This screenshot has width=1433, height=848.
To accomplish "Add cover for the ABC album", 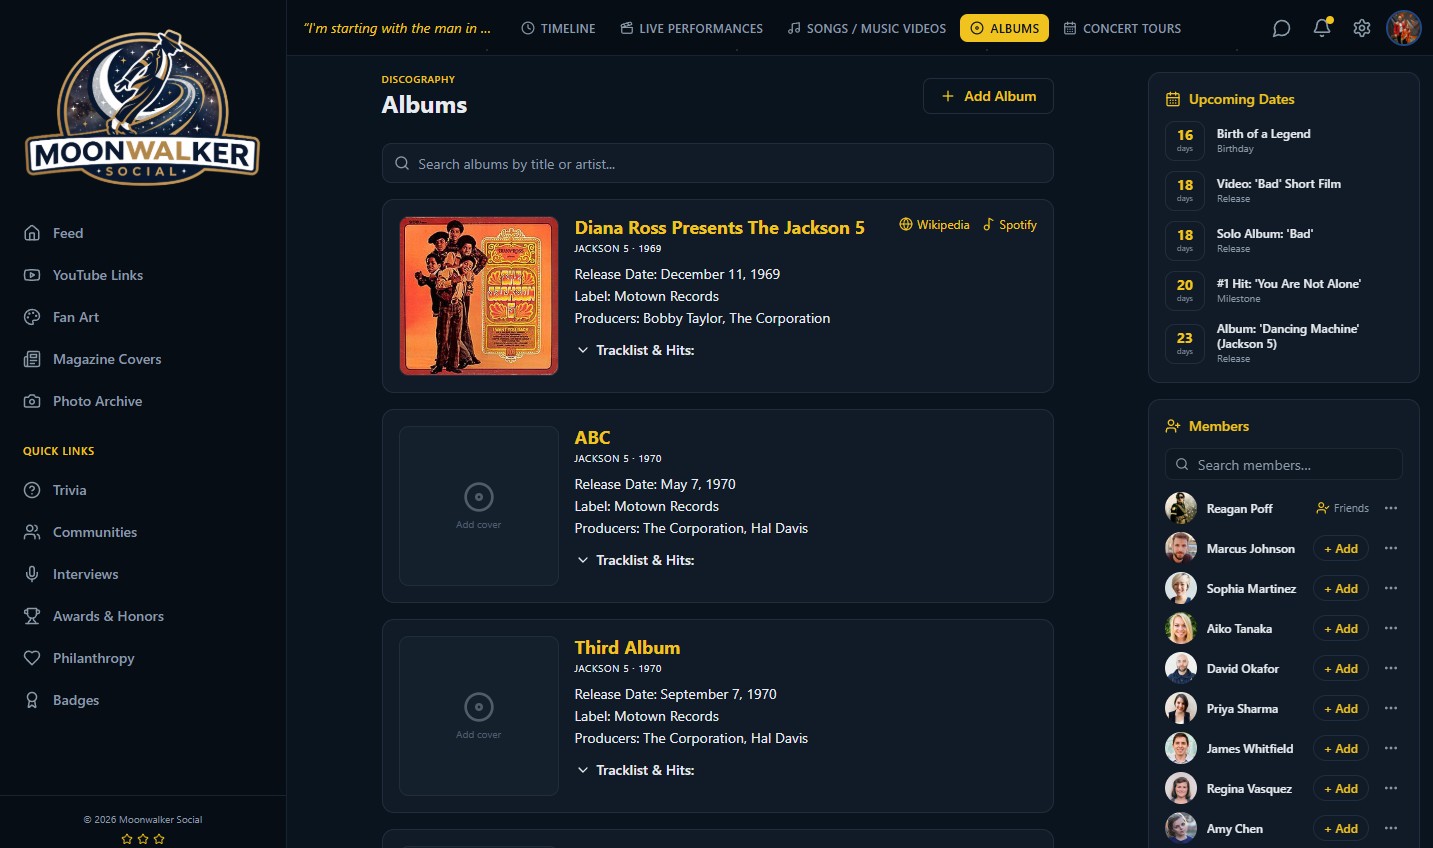I will pos(479,506).
